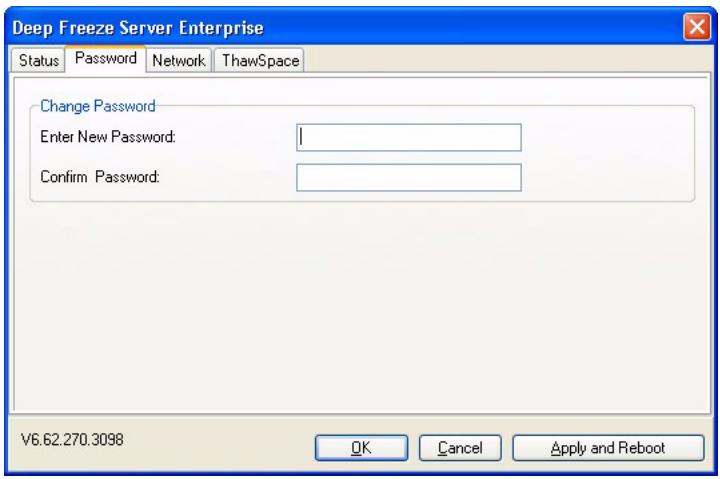Confirm changes with the OK button
Viewport: 720px width, 479px height.
[361, 448]
